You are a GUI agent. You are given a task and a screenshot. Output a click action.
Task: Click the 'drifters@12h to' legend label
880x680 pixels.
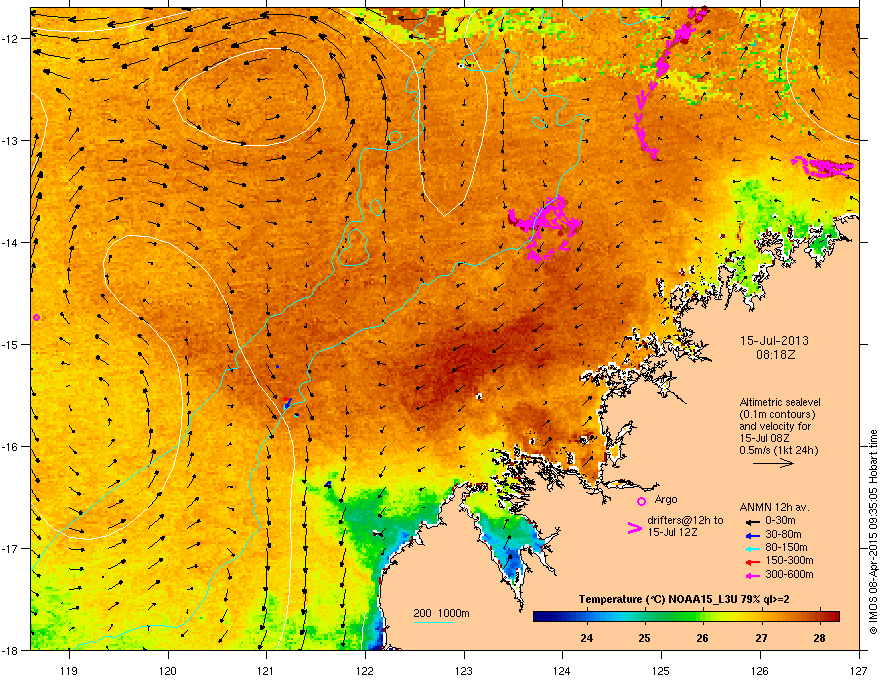pyautogui.click(x=685, y=521)
